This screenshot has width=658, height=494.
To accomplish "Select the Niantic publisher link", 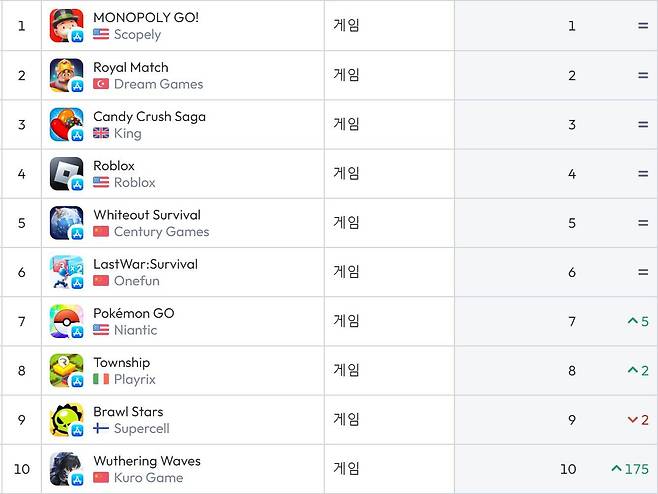I will coord(135,330).
